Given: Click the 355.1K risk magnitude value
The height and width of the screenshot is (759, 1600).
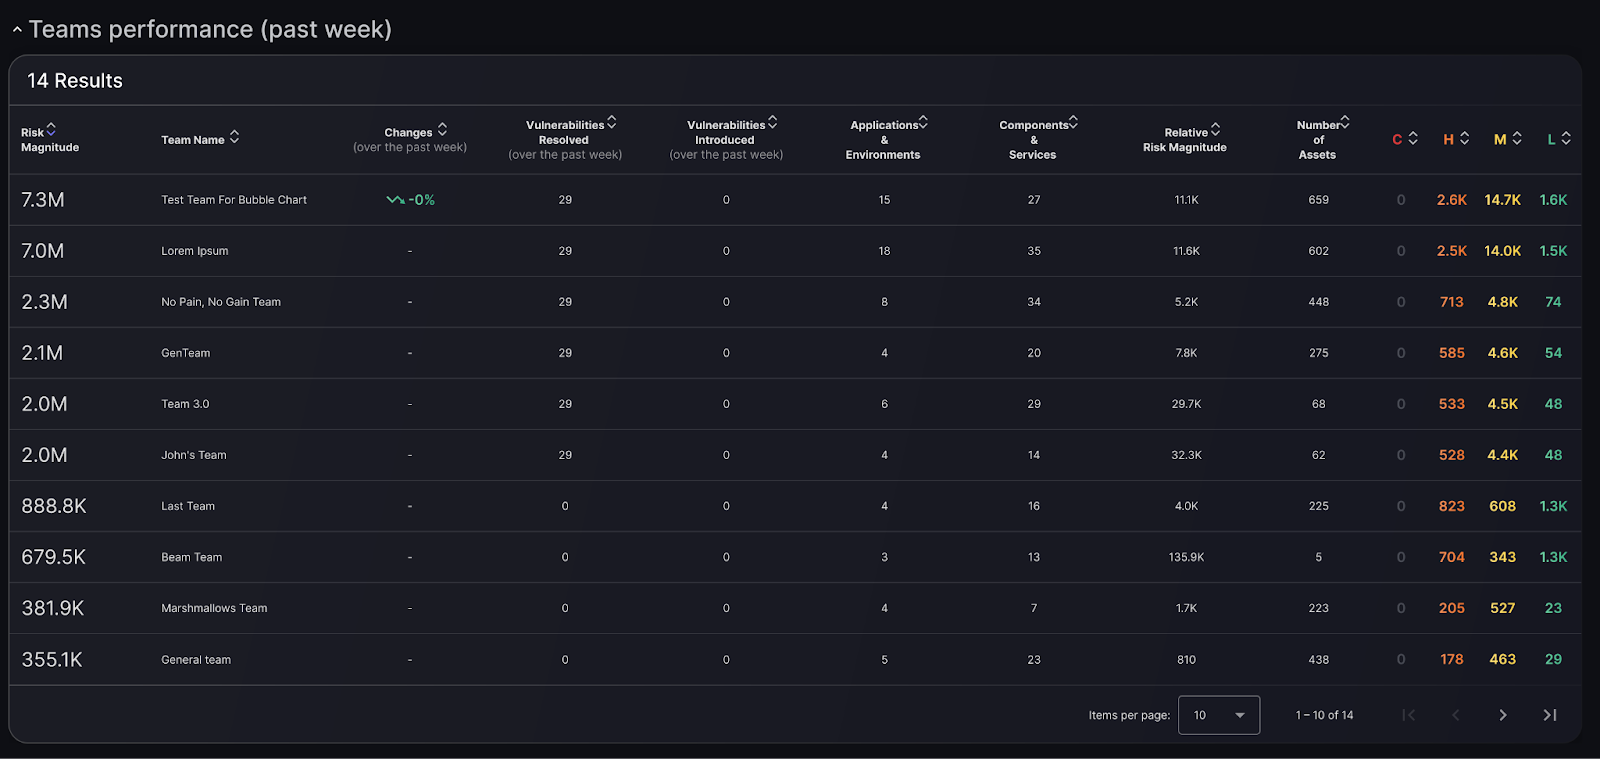Looking at the screenshot, I should click(52, 660).
